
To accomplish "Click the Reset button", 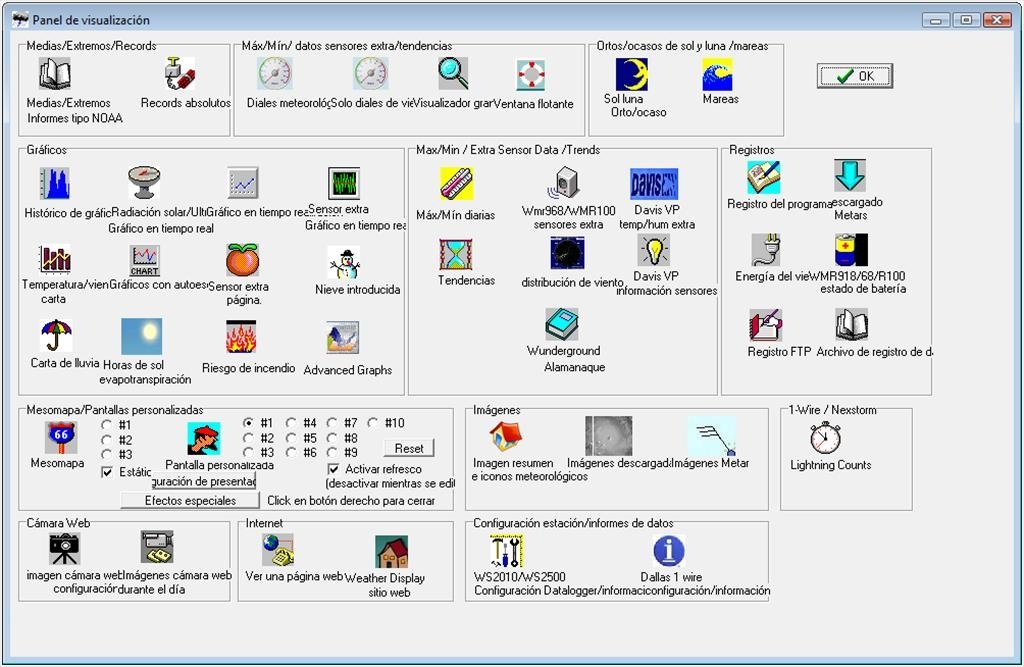I will pyautogui.click(x=409, y=449).
